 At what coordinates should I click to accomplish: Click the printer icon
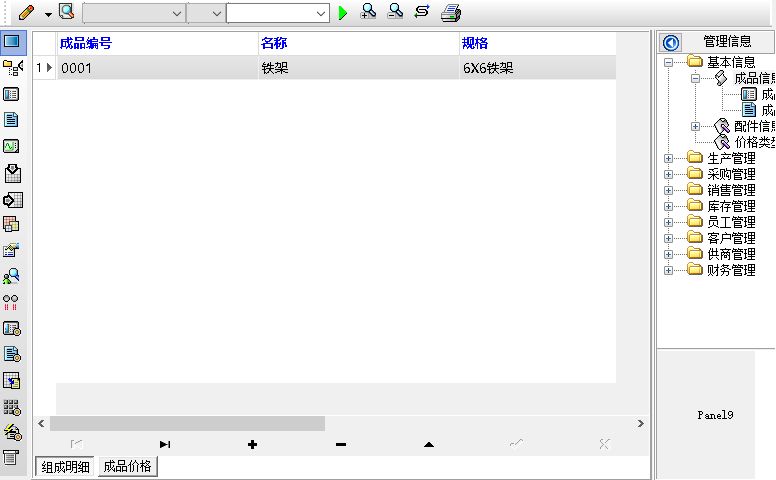point(450,12)
